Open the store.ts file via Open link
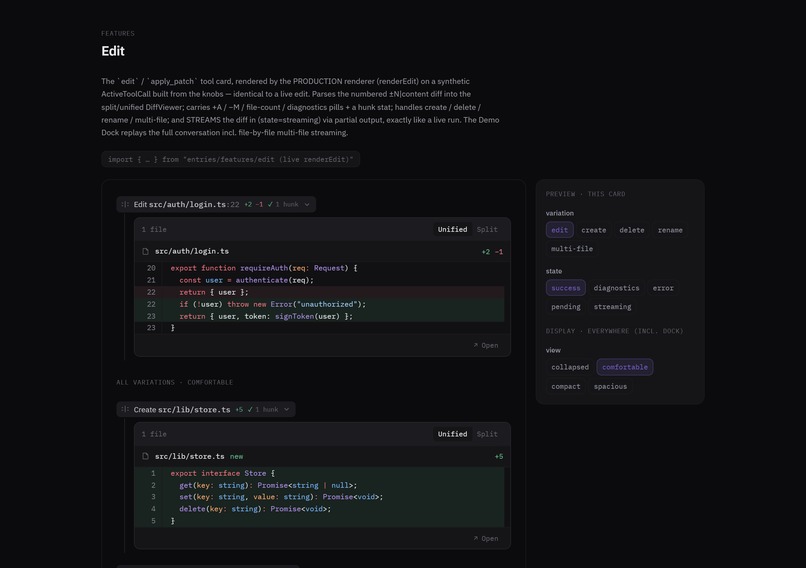The width and height of the screenshot is (806, 568). coord(486,539)
